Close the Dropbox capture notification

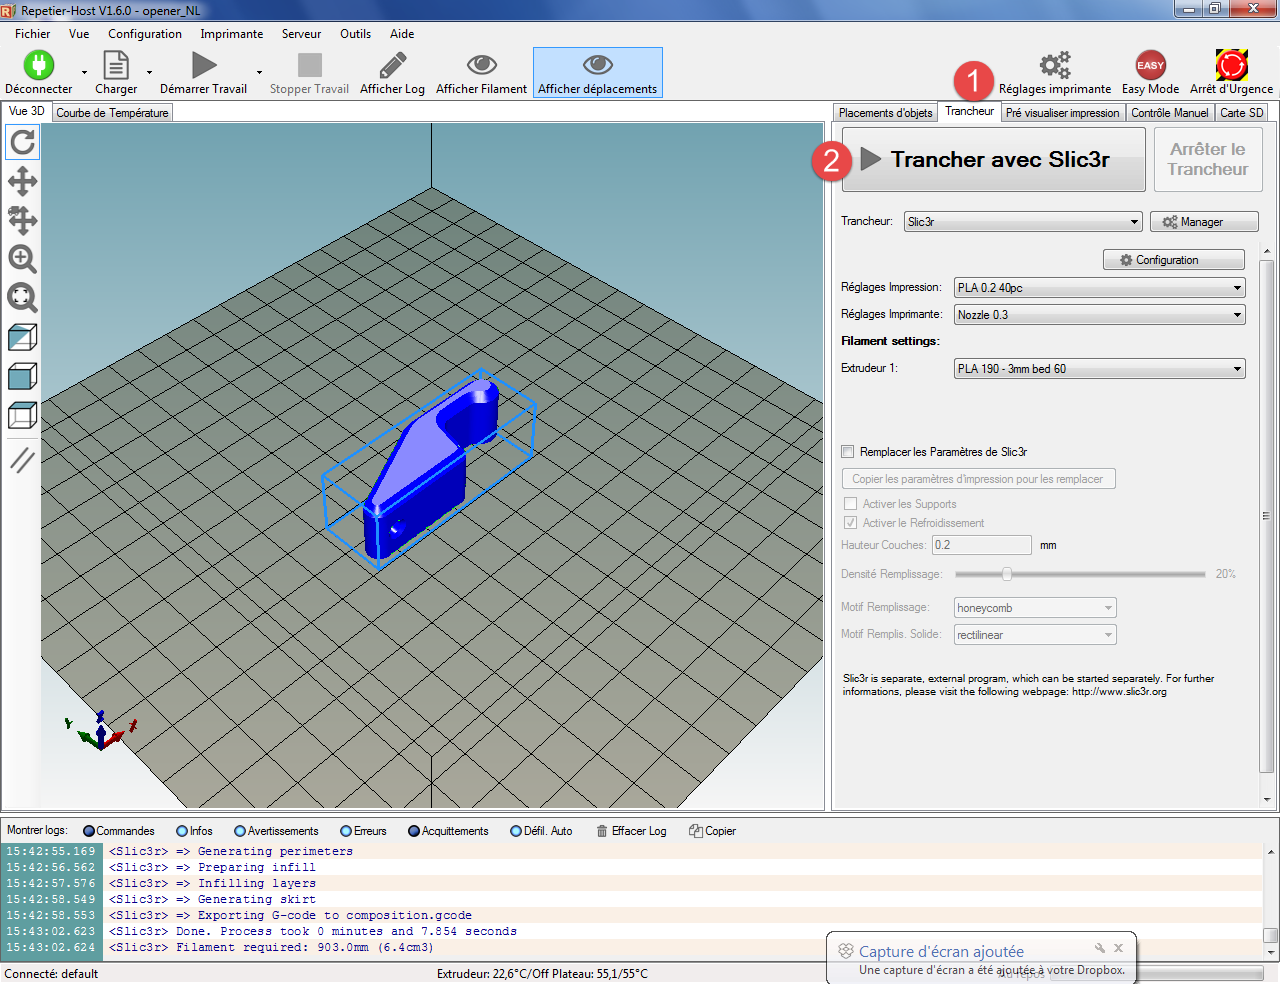click(x=1119, y=948)
